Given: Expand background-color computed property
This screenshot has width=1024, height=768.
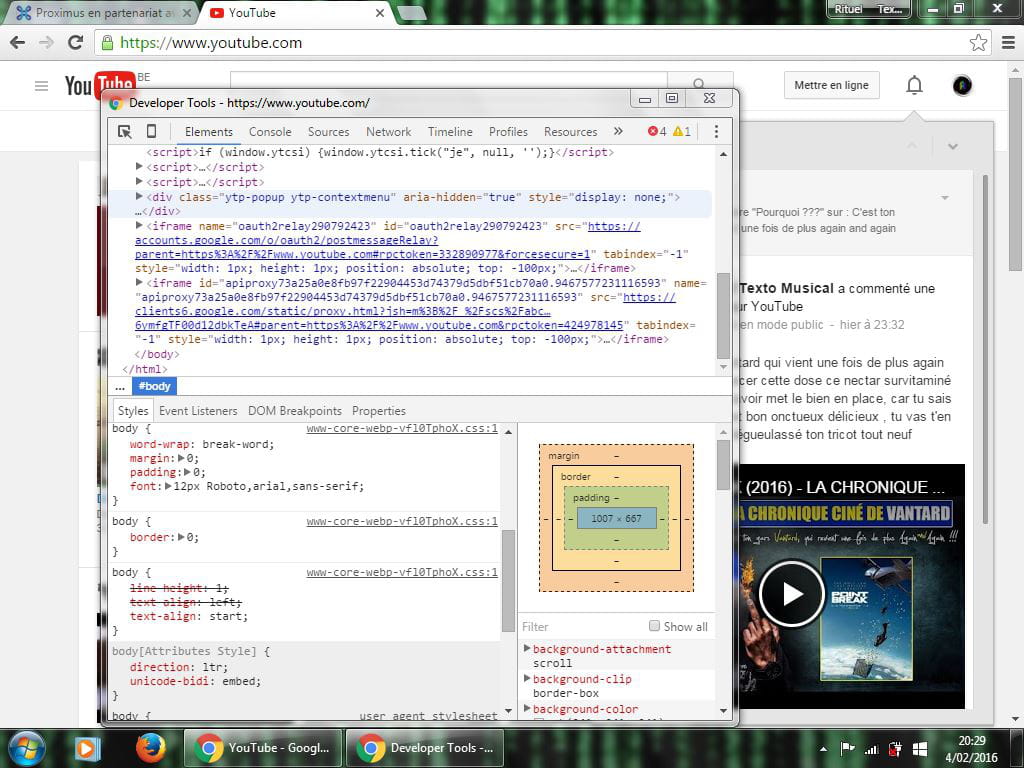Looking at the screenshot, I should pos(527,709).
